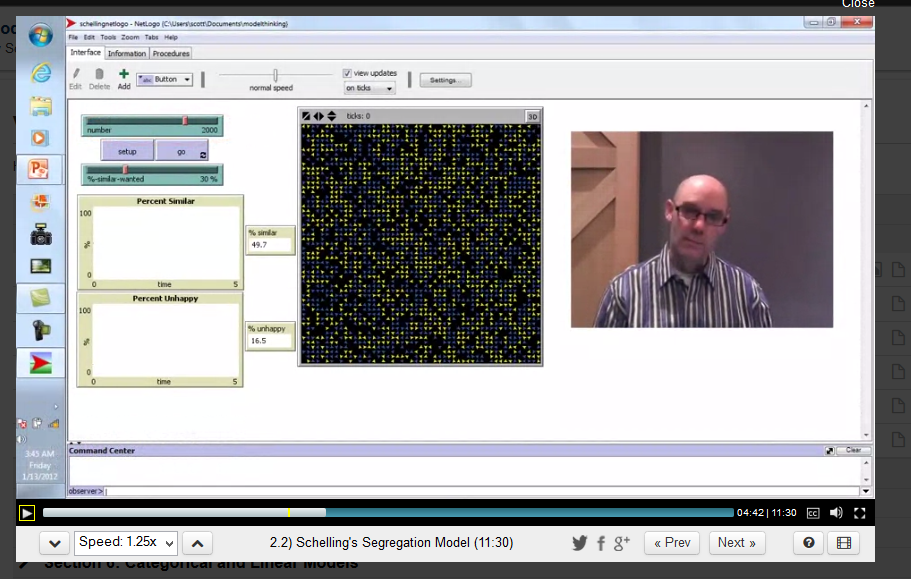The height and width of the screenshot is (579, 911).
Task: Switch to the NetLogo Procedures tab
Action: click(171, 53)
